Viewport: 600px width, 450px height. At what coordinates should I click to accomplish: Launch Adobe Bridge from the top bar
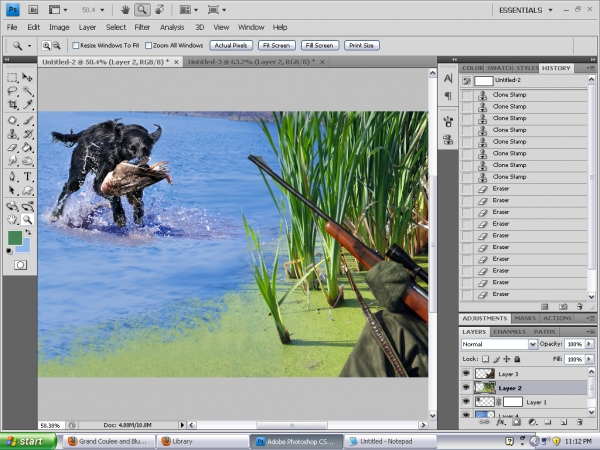33,10
